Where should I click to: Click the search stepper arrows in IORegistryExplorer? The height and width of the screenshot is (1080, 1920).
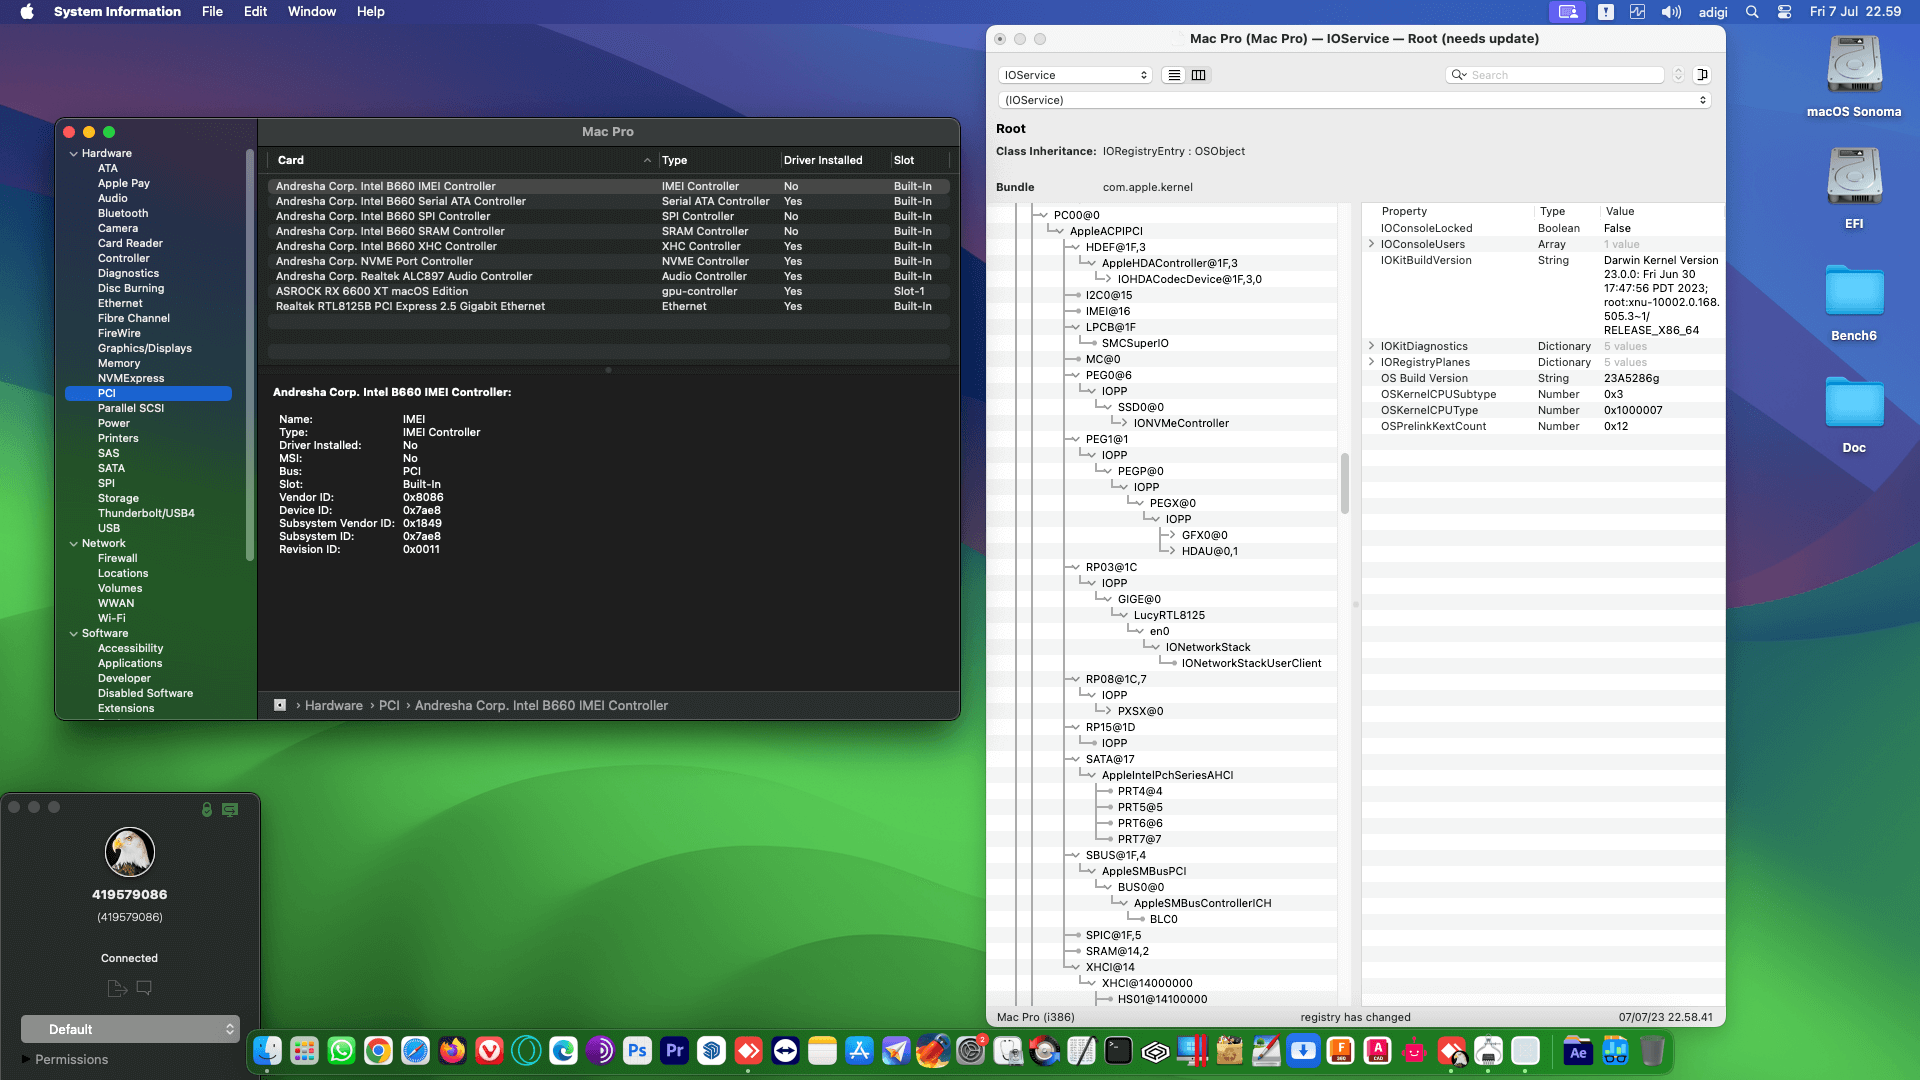[x=1678, y=75]
